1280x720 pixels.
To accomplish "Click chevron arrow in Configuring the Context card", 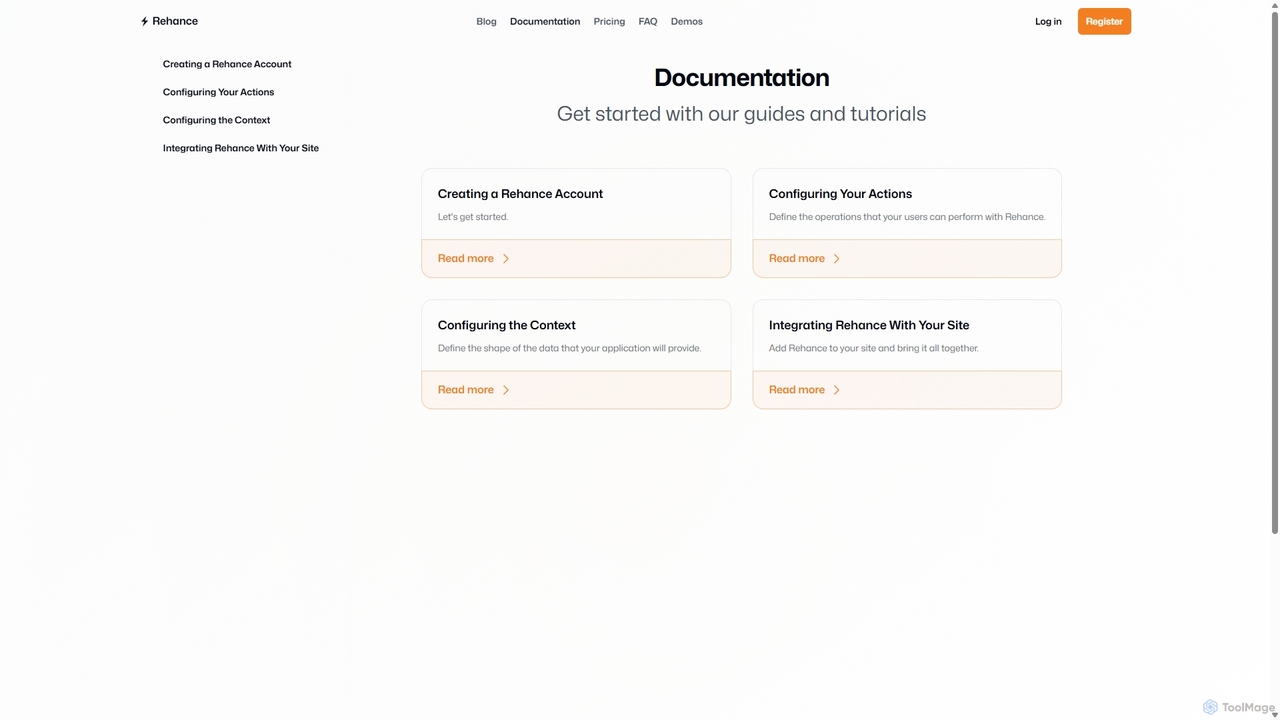I will point(506,390).
